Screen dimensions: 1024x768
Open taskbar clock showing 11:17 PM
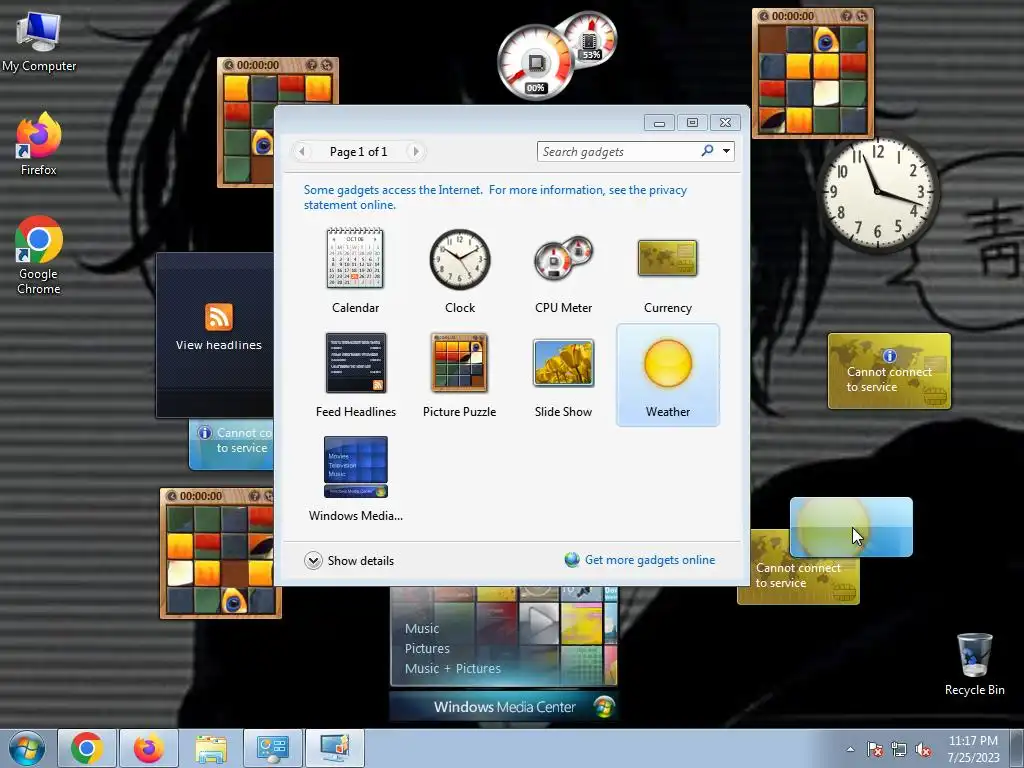[973, 748]
